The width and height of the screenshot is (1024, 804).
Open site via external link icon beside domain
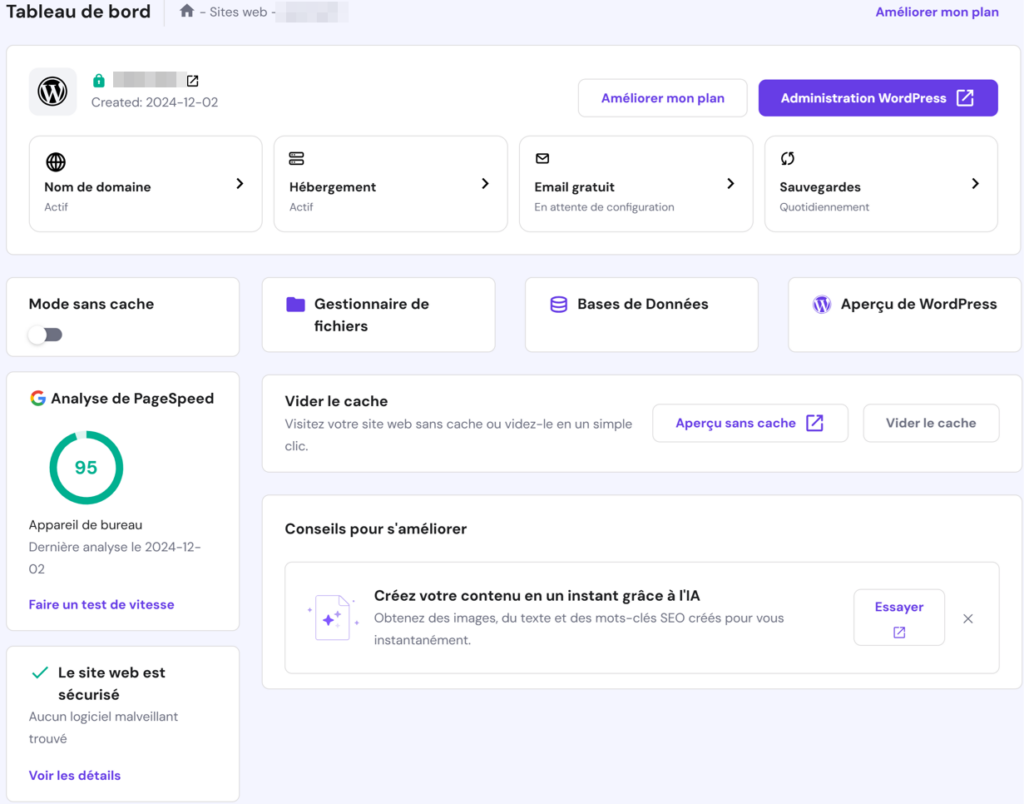pos(193,81)
